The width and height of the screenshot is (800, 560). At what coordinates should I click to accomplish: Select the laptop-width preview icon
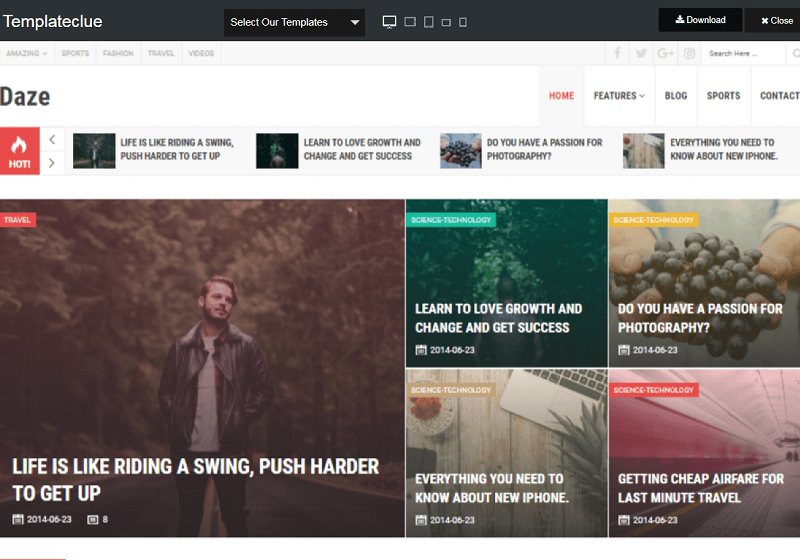[410, 22]
